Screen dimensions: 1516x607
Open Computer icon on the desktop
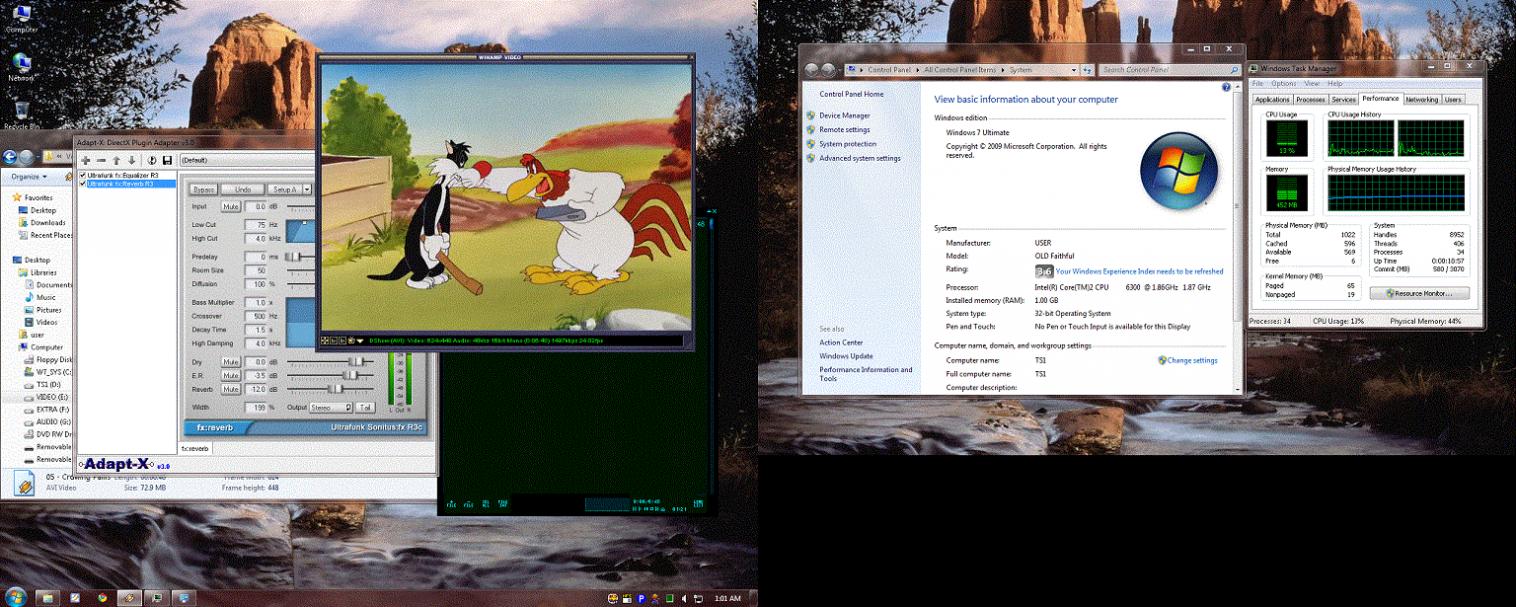pos(21,19)
